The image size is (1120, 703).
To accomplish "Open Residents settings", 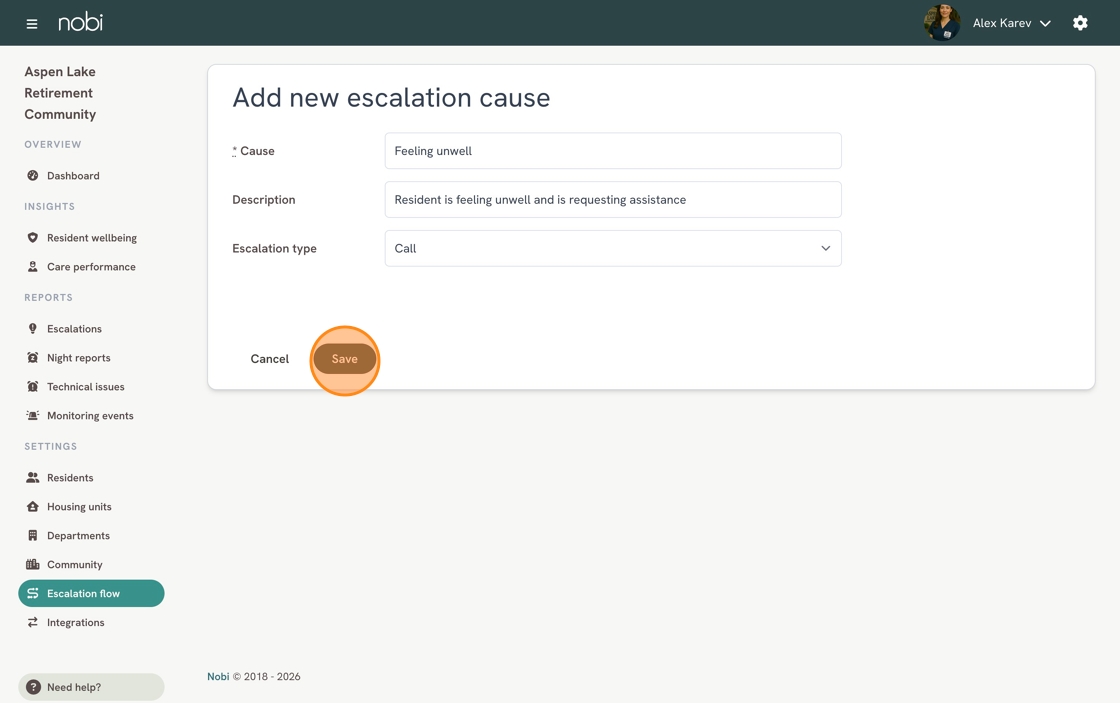I will (x=70, y=478).
